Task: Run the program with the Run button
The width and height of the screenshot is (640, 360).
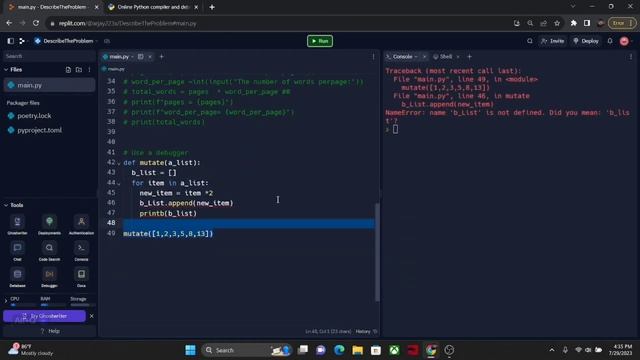Action: tap(320, 41)
